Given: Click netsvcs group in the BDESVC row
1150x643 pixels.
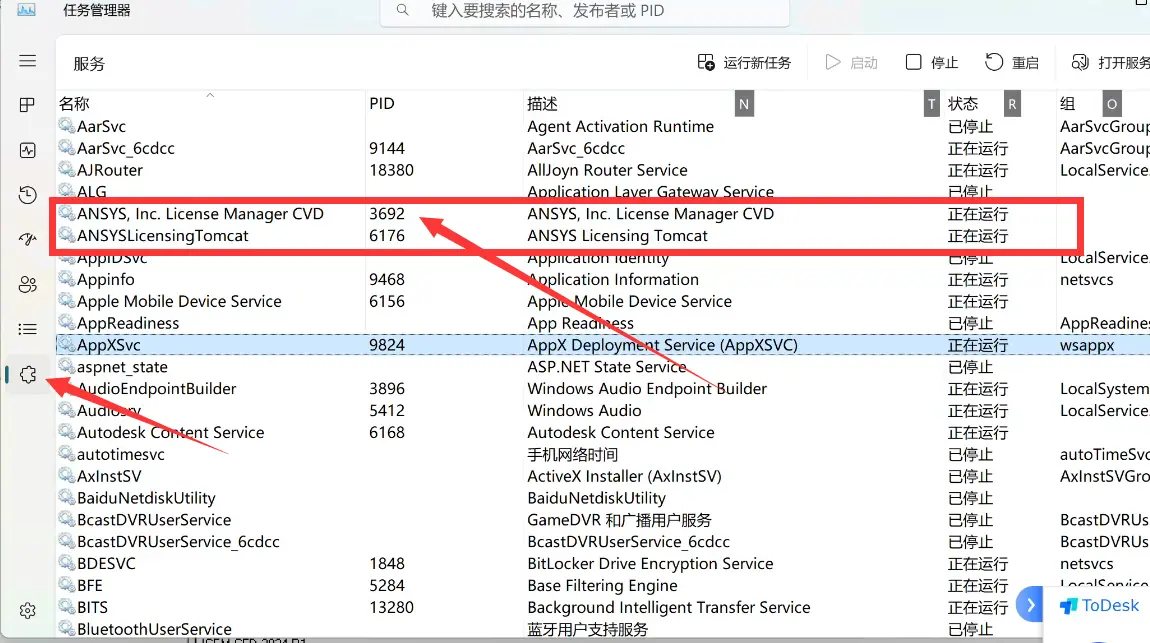Looking at the screenshot, I should (x=1086, y=563).
